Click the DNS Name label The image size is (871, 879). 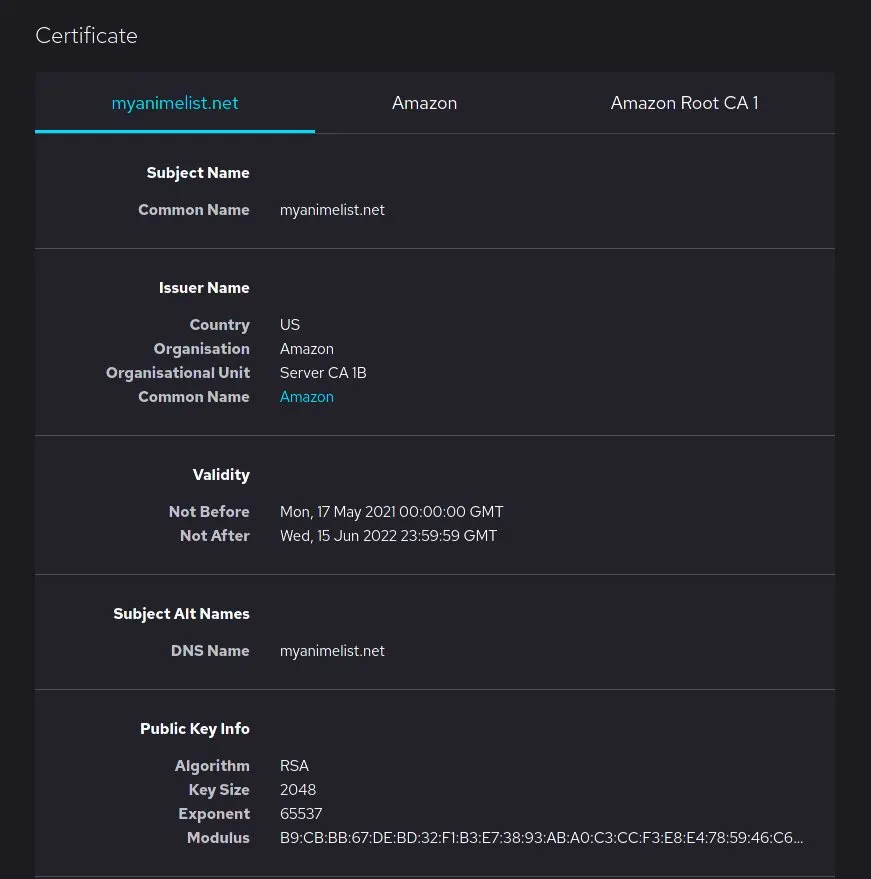click(x=210, y=651)
